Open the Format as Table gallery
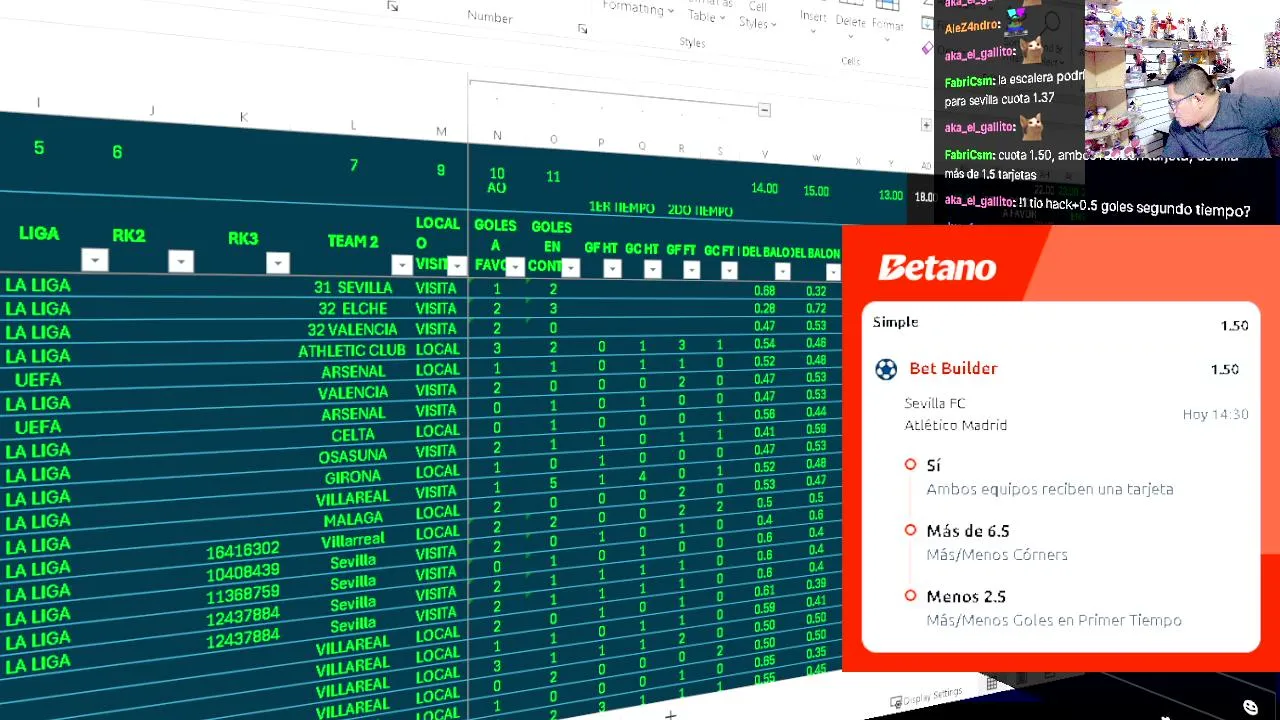This screenshot has height=720, width=1280. [708, 12]
